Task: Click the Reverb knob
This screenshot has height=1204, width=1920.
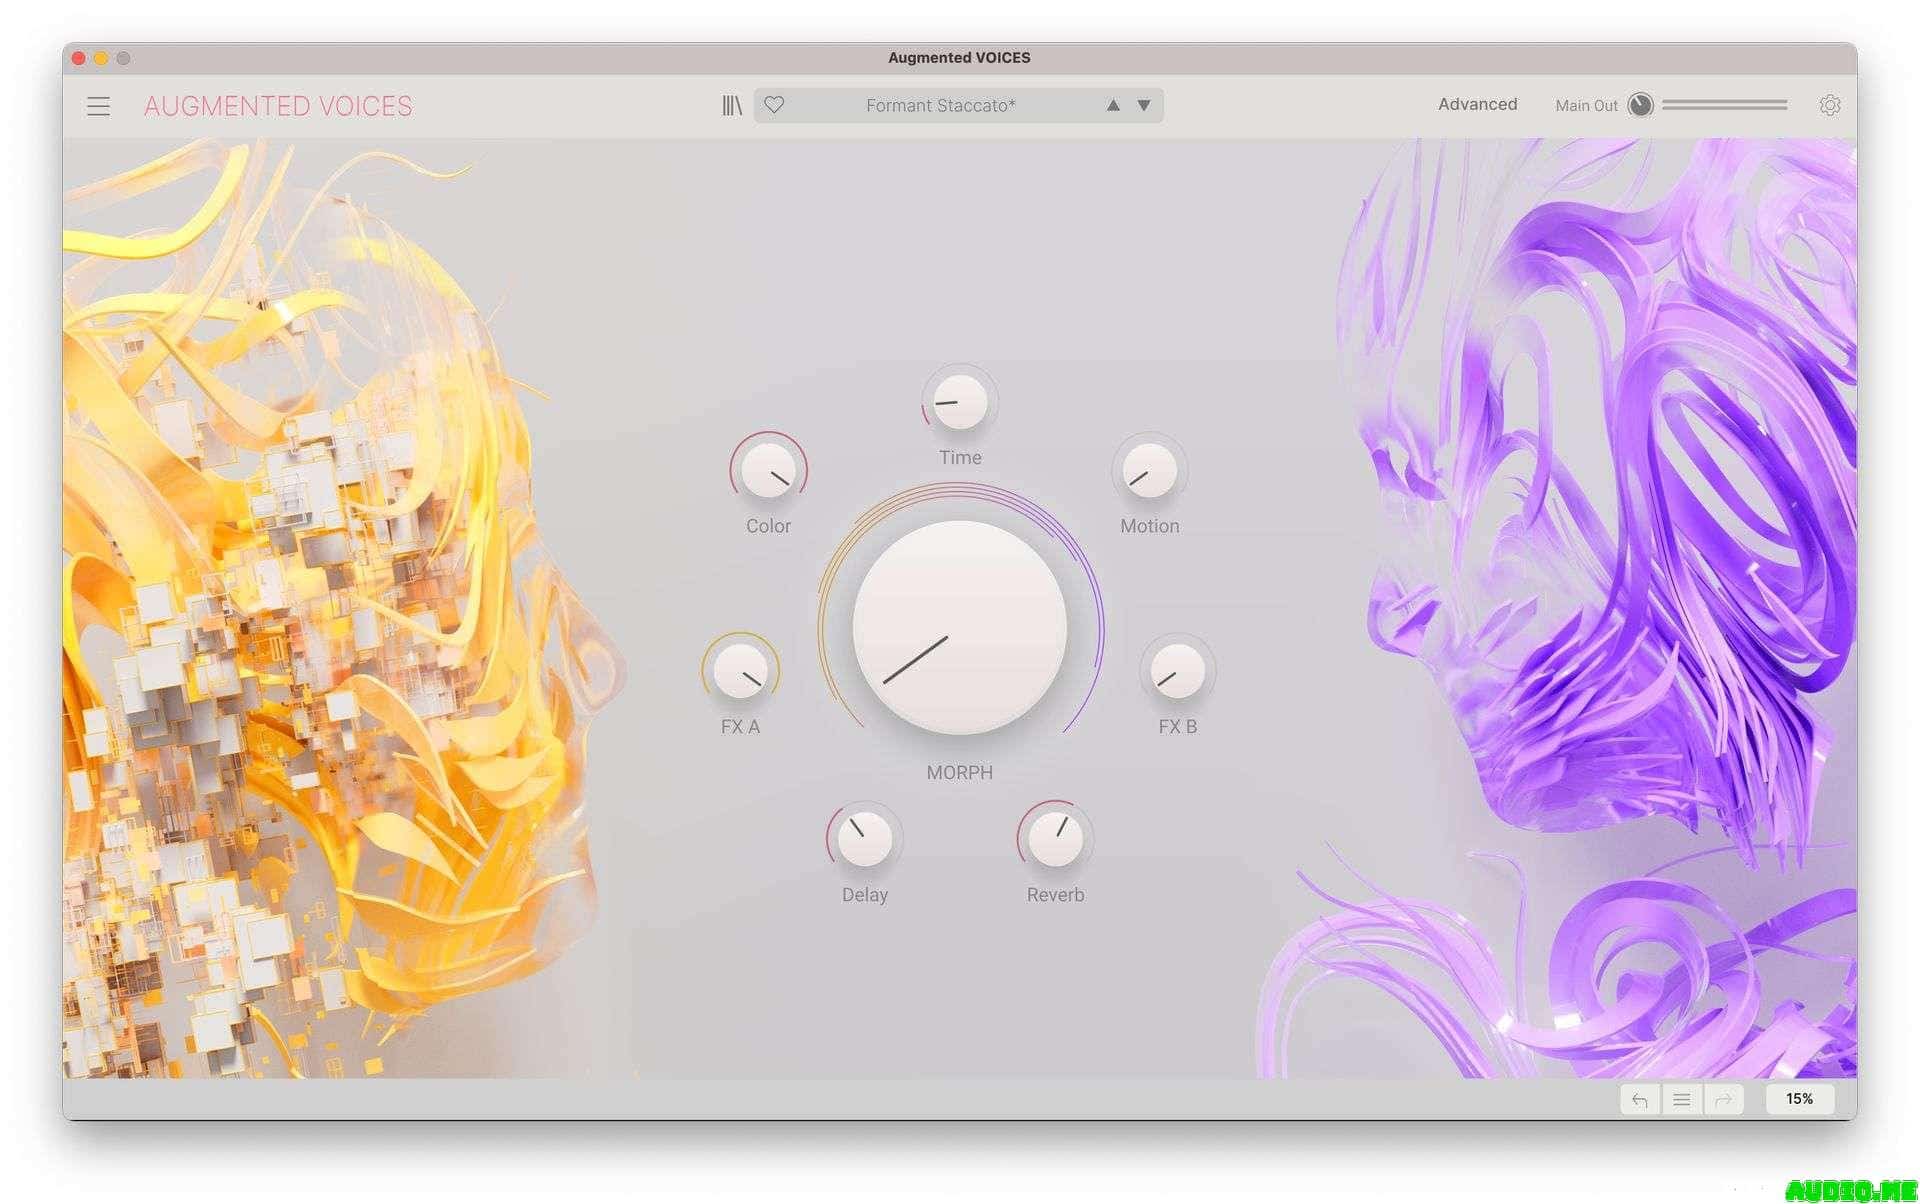Action: pos(1055,838)
